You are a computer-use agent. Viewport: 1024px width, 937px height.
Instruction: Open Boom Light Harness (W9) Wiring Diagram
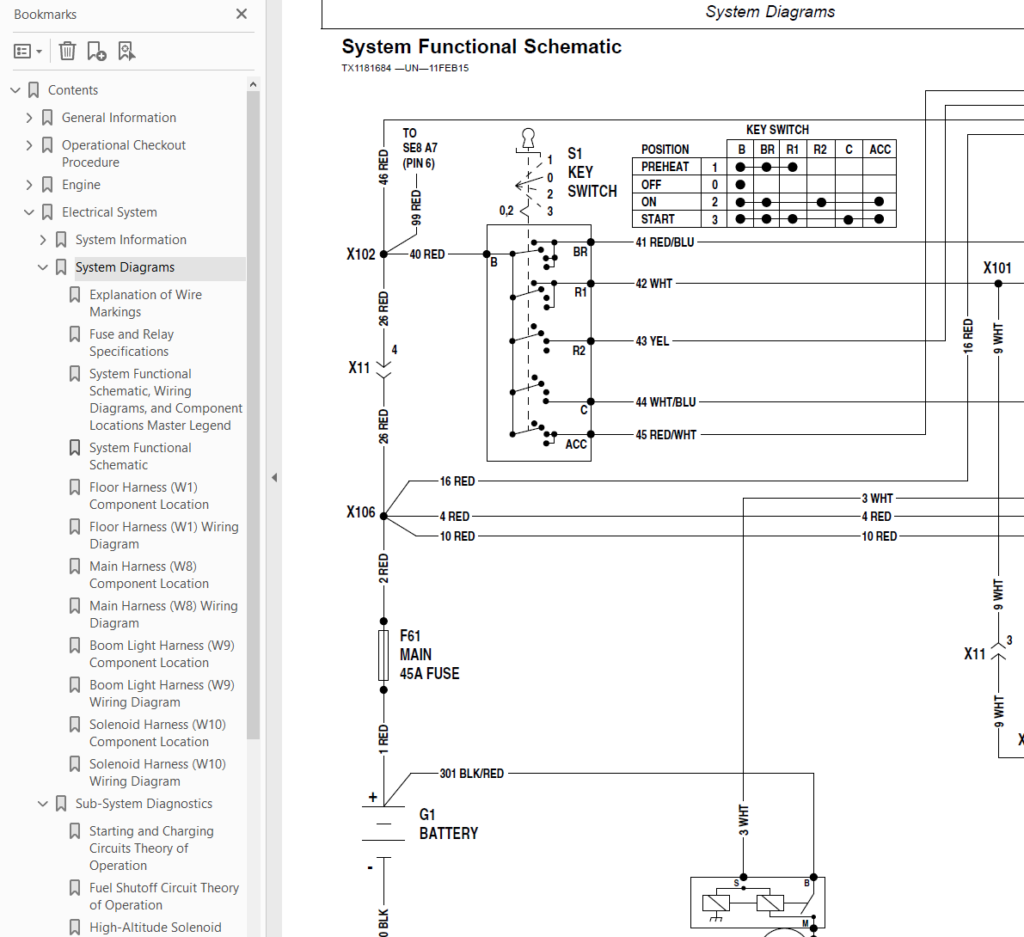(161, 693)
